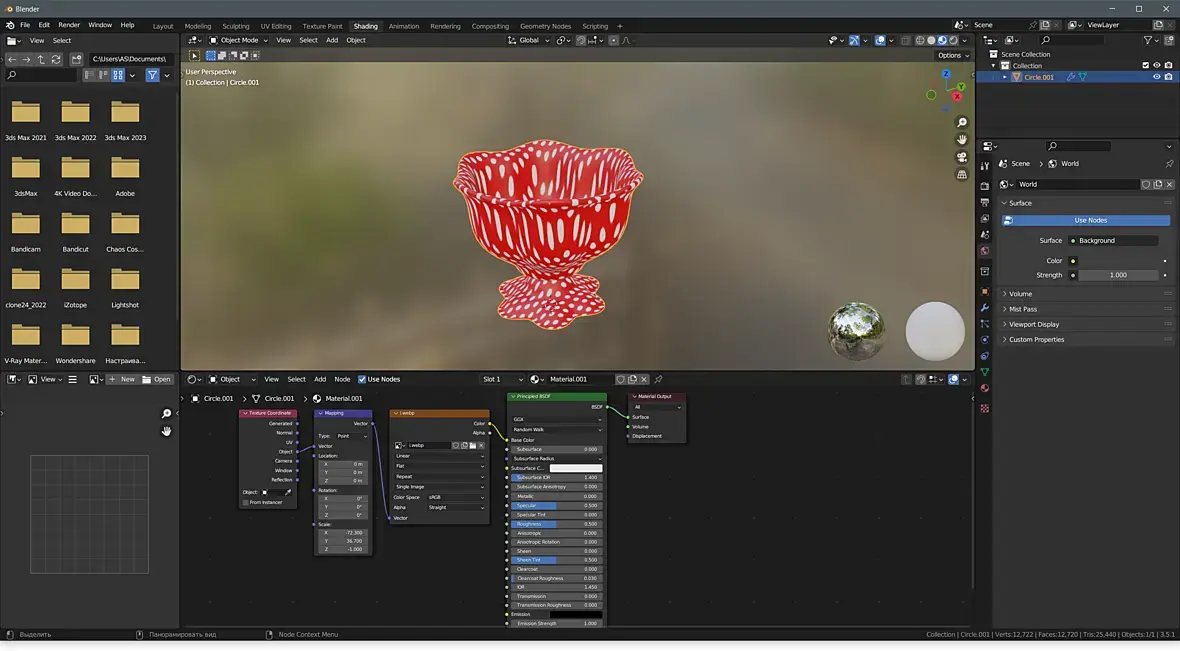
Task: Click the viewport zoom magnifier gizmo
Action: [x=962, y=123]
